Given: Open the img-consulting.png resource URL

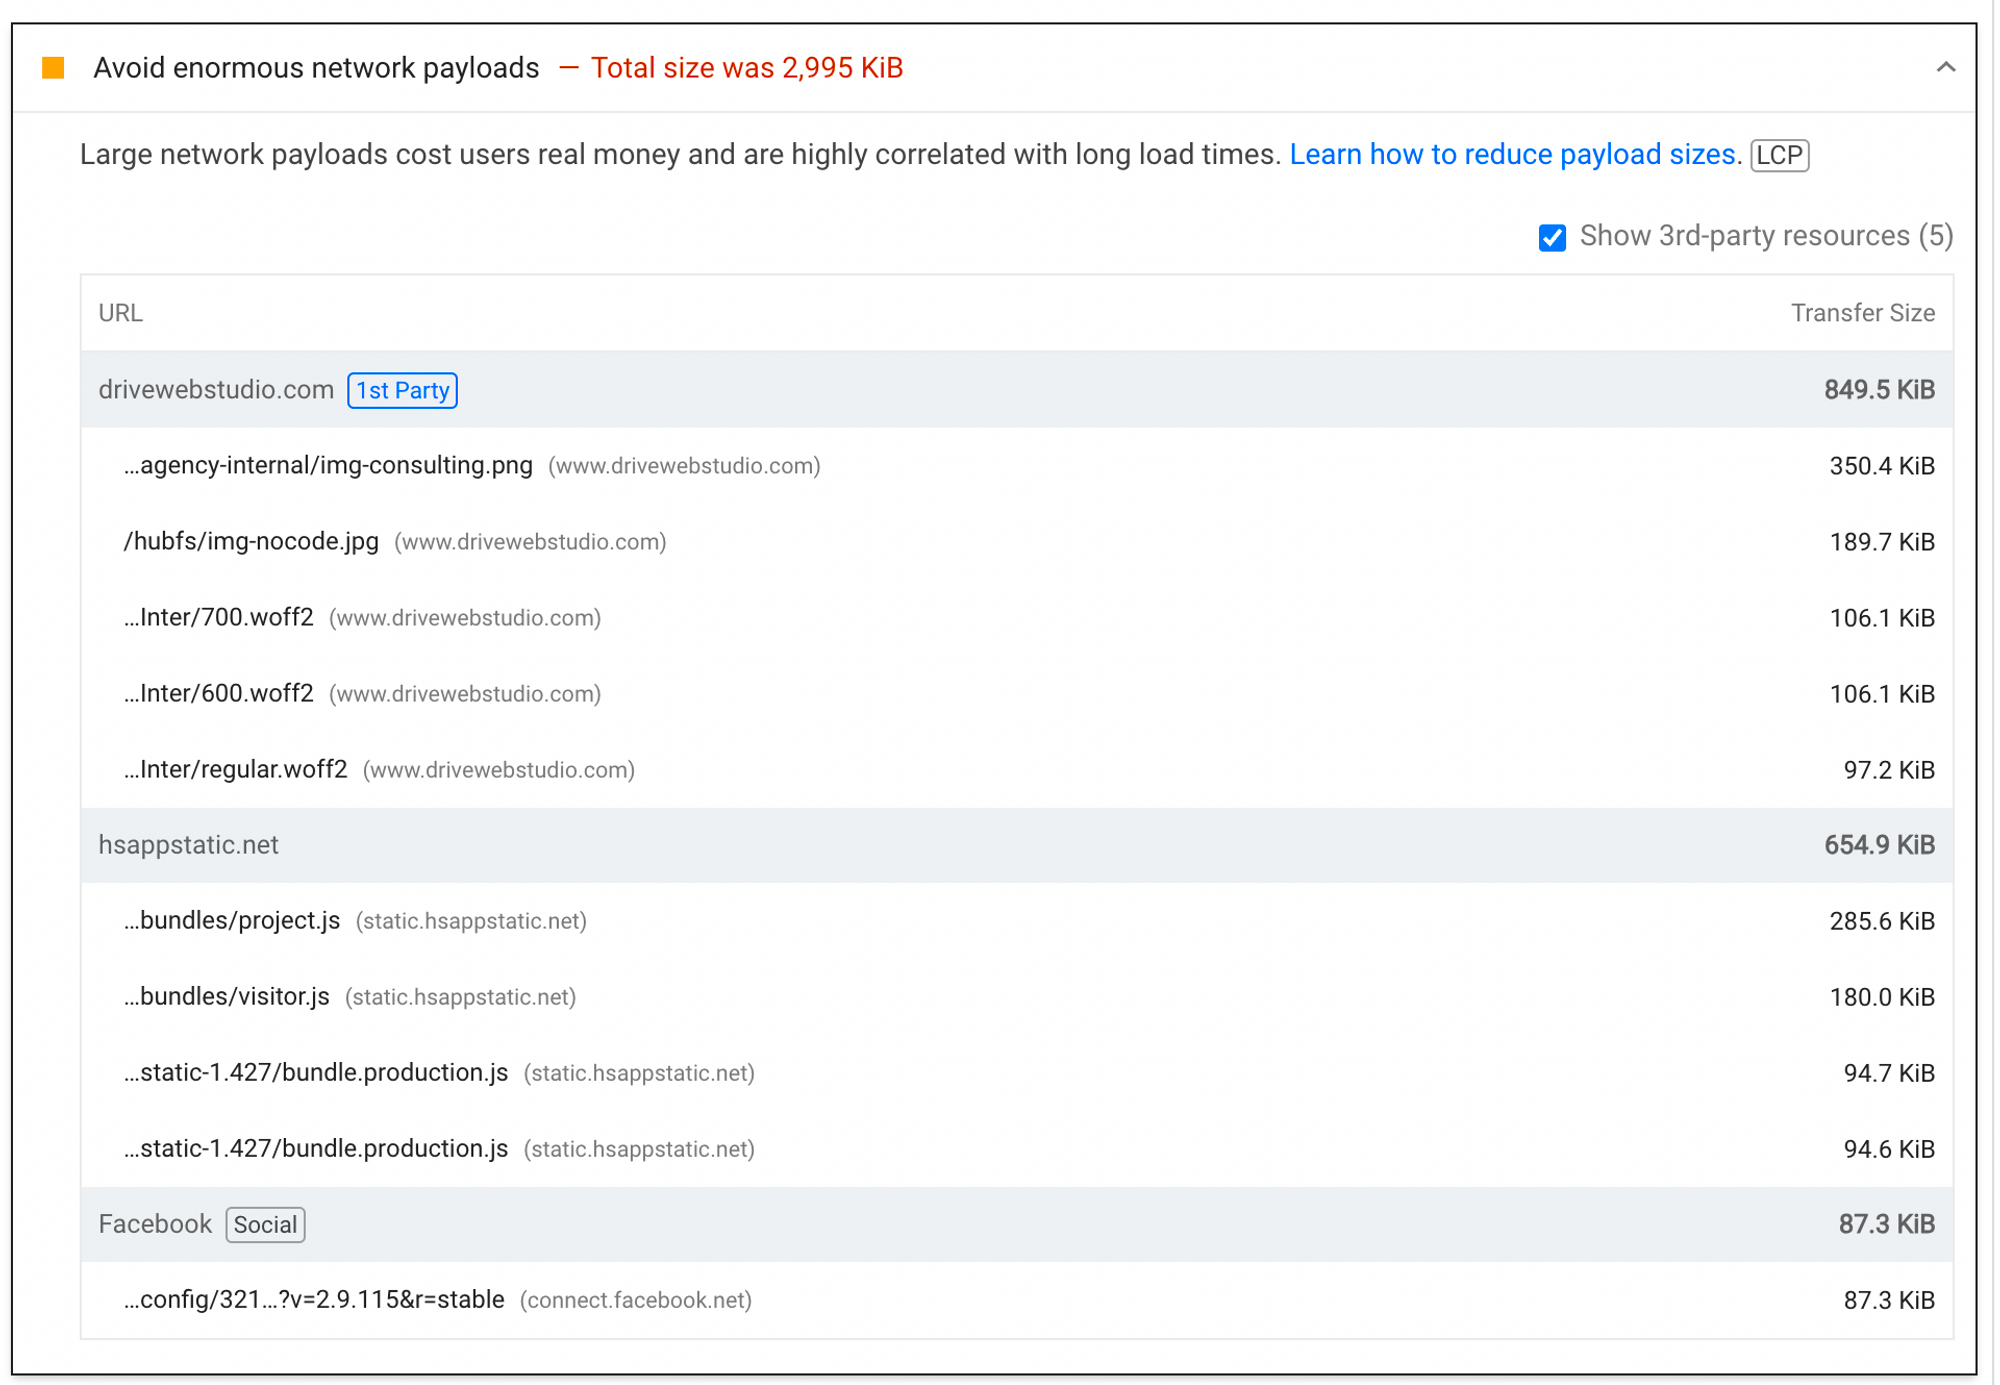Looking at the screenshot, I should pyautogui.click(x=328, y=466).
